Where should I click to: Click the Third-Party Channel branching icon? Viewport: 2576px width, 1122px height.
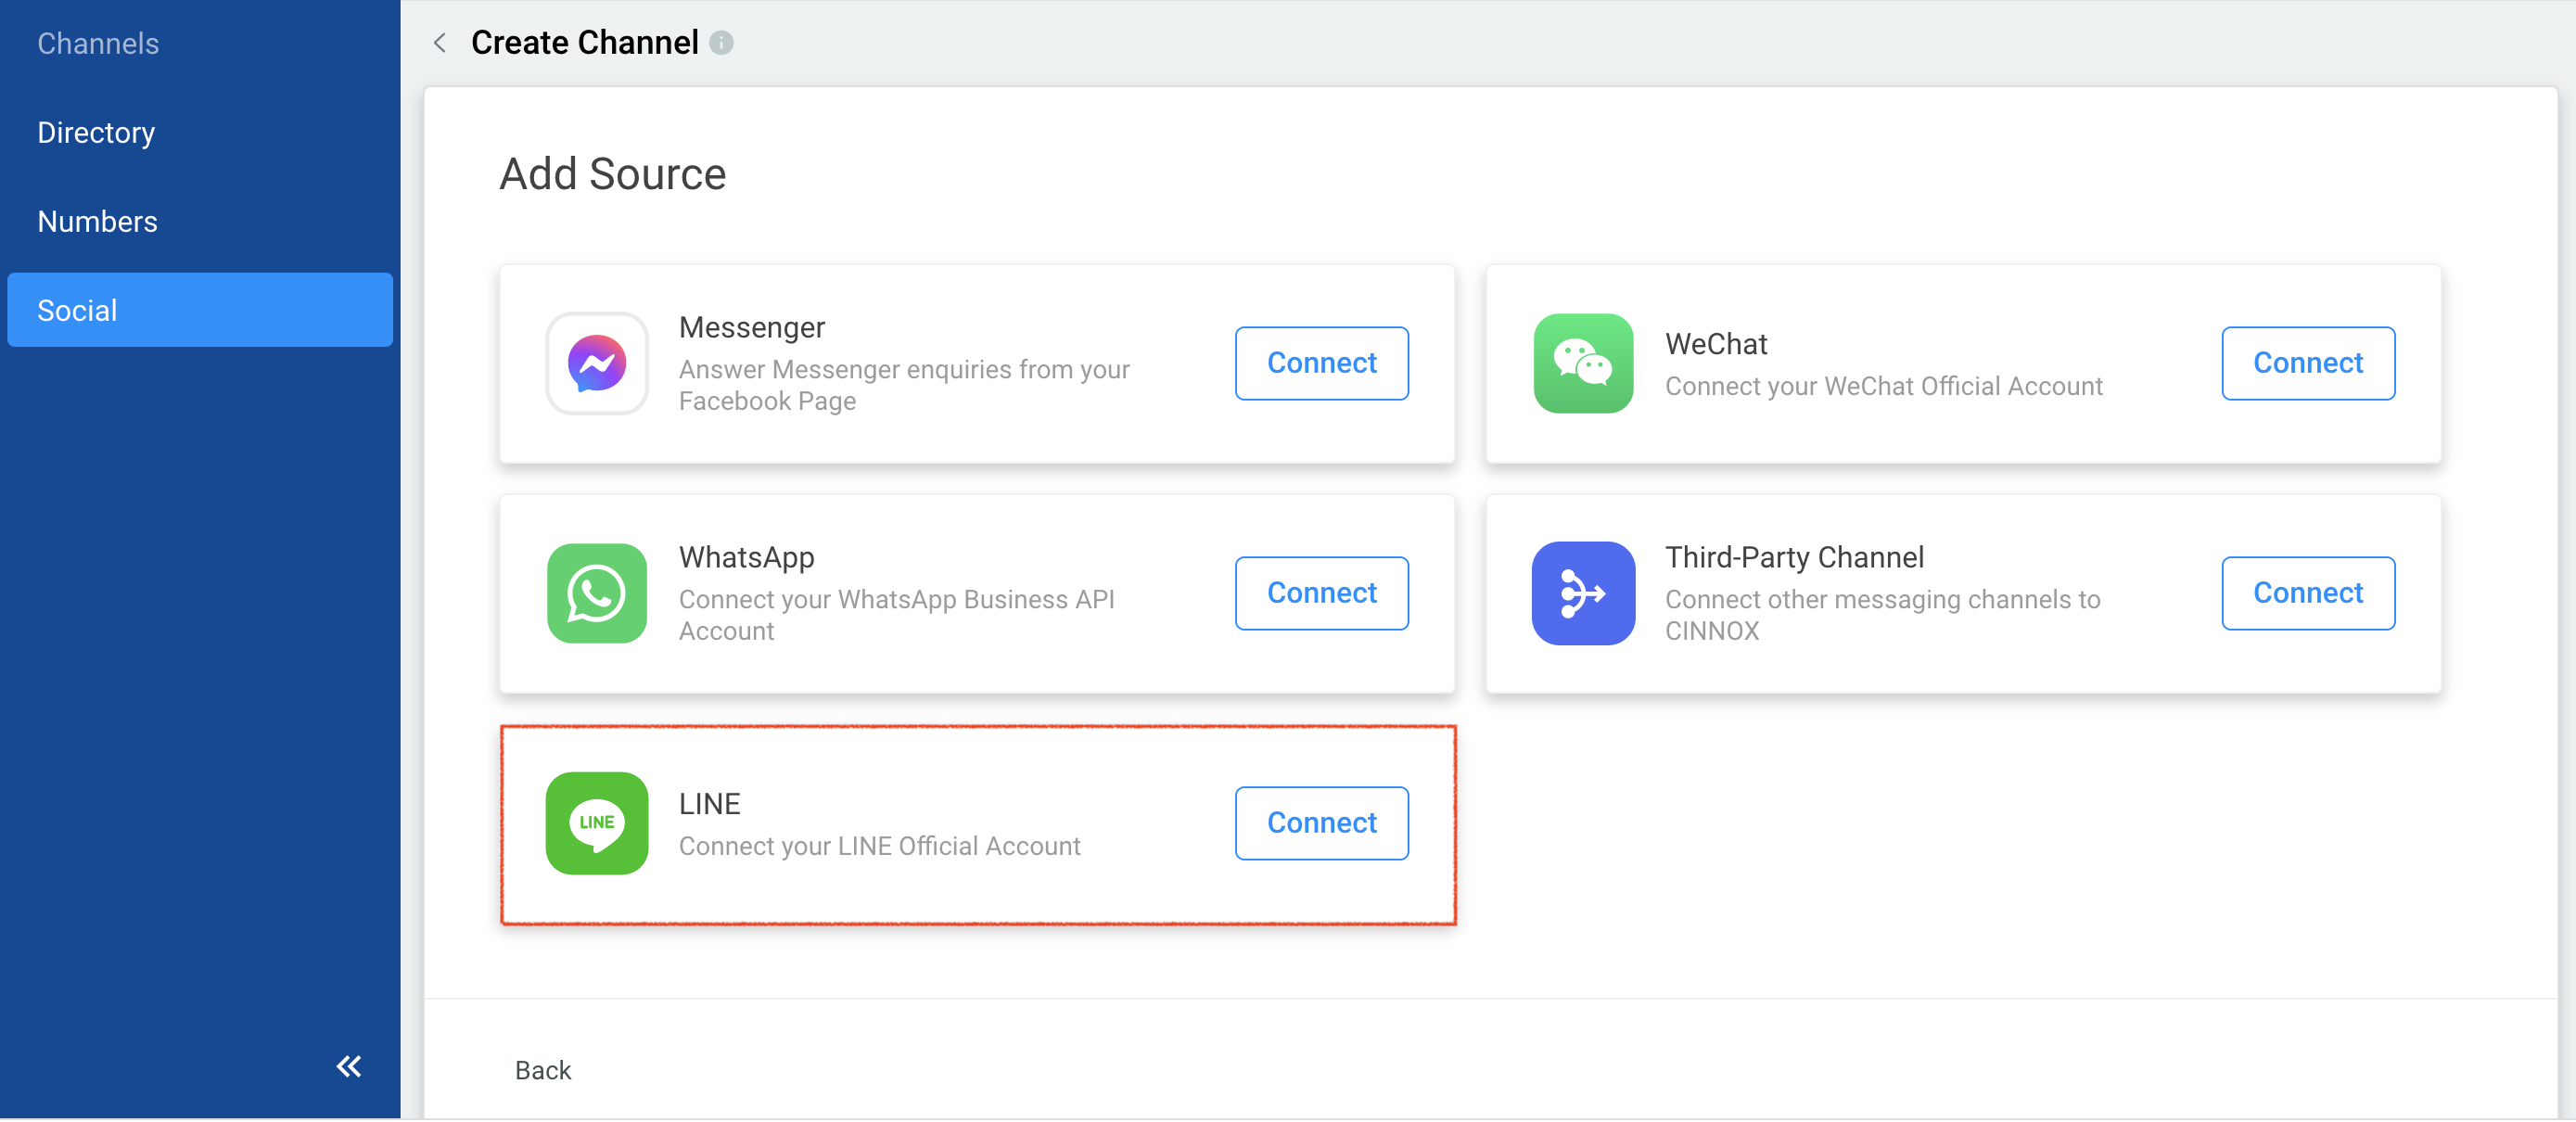click(1582, 594)
